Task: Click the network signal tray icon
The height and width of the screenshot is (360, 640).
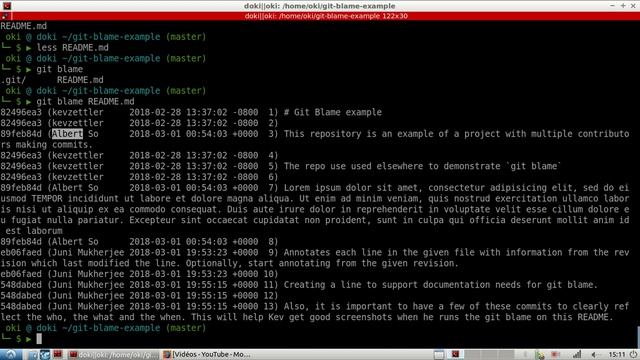Action: click(576, 354)
